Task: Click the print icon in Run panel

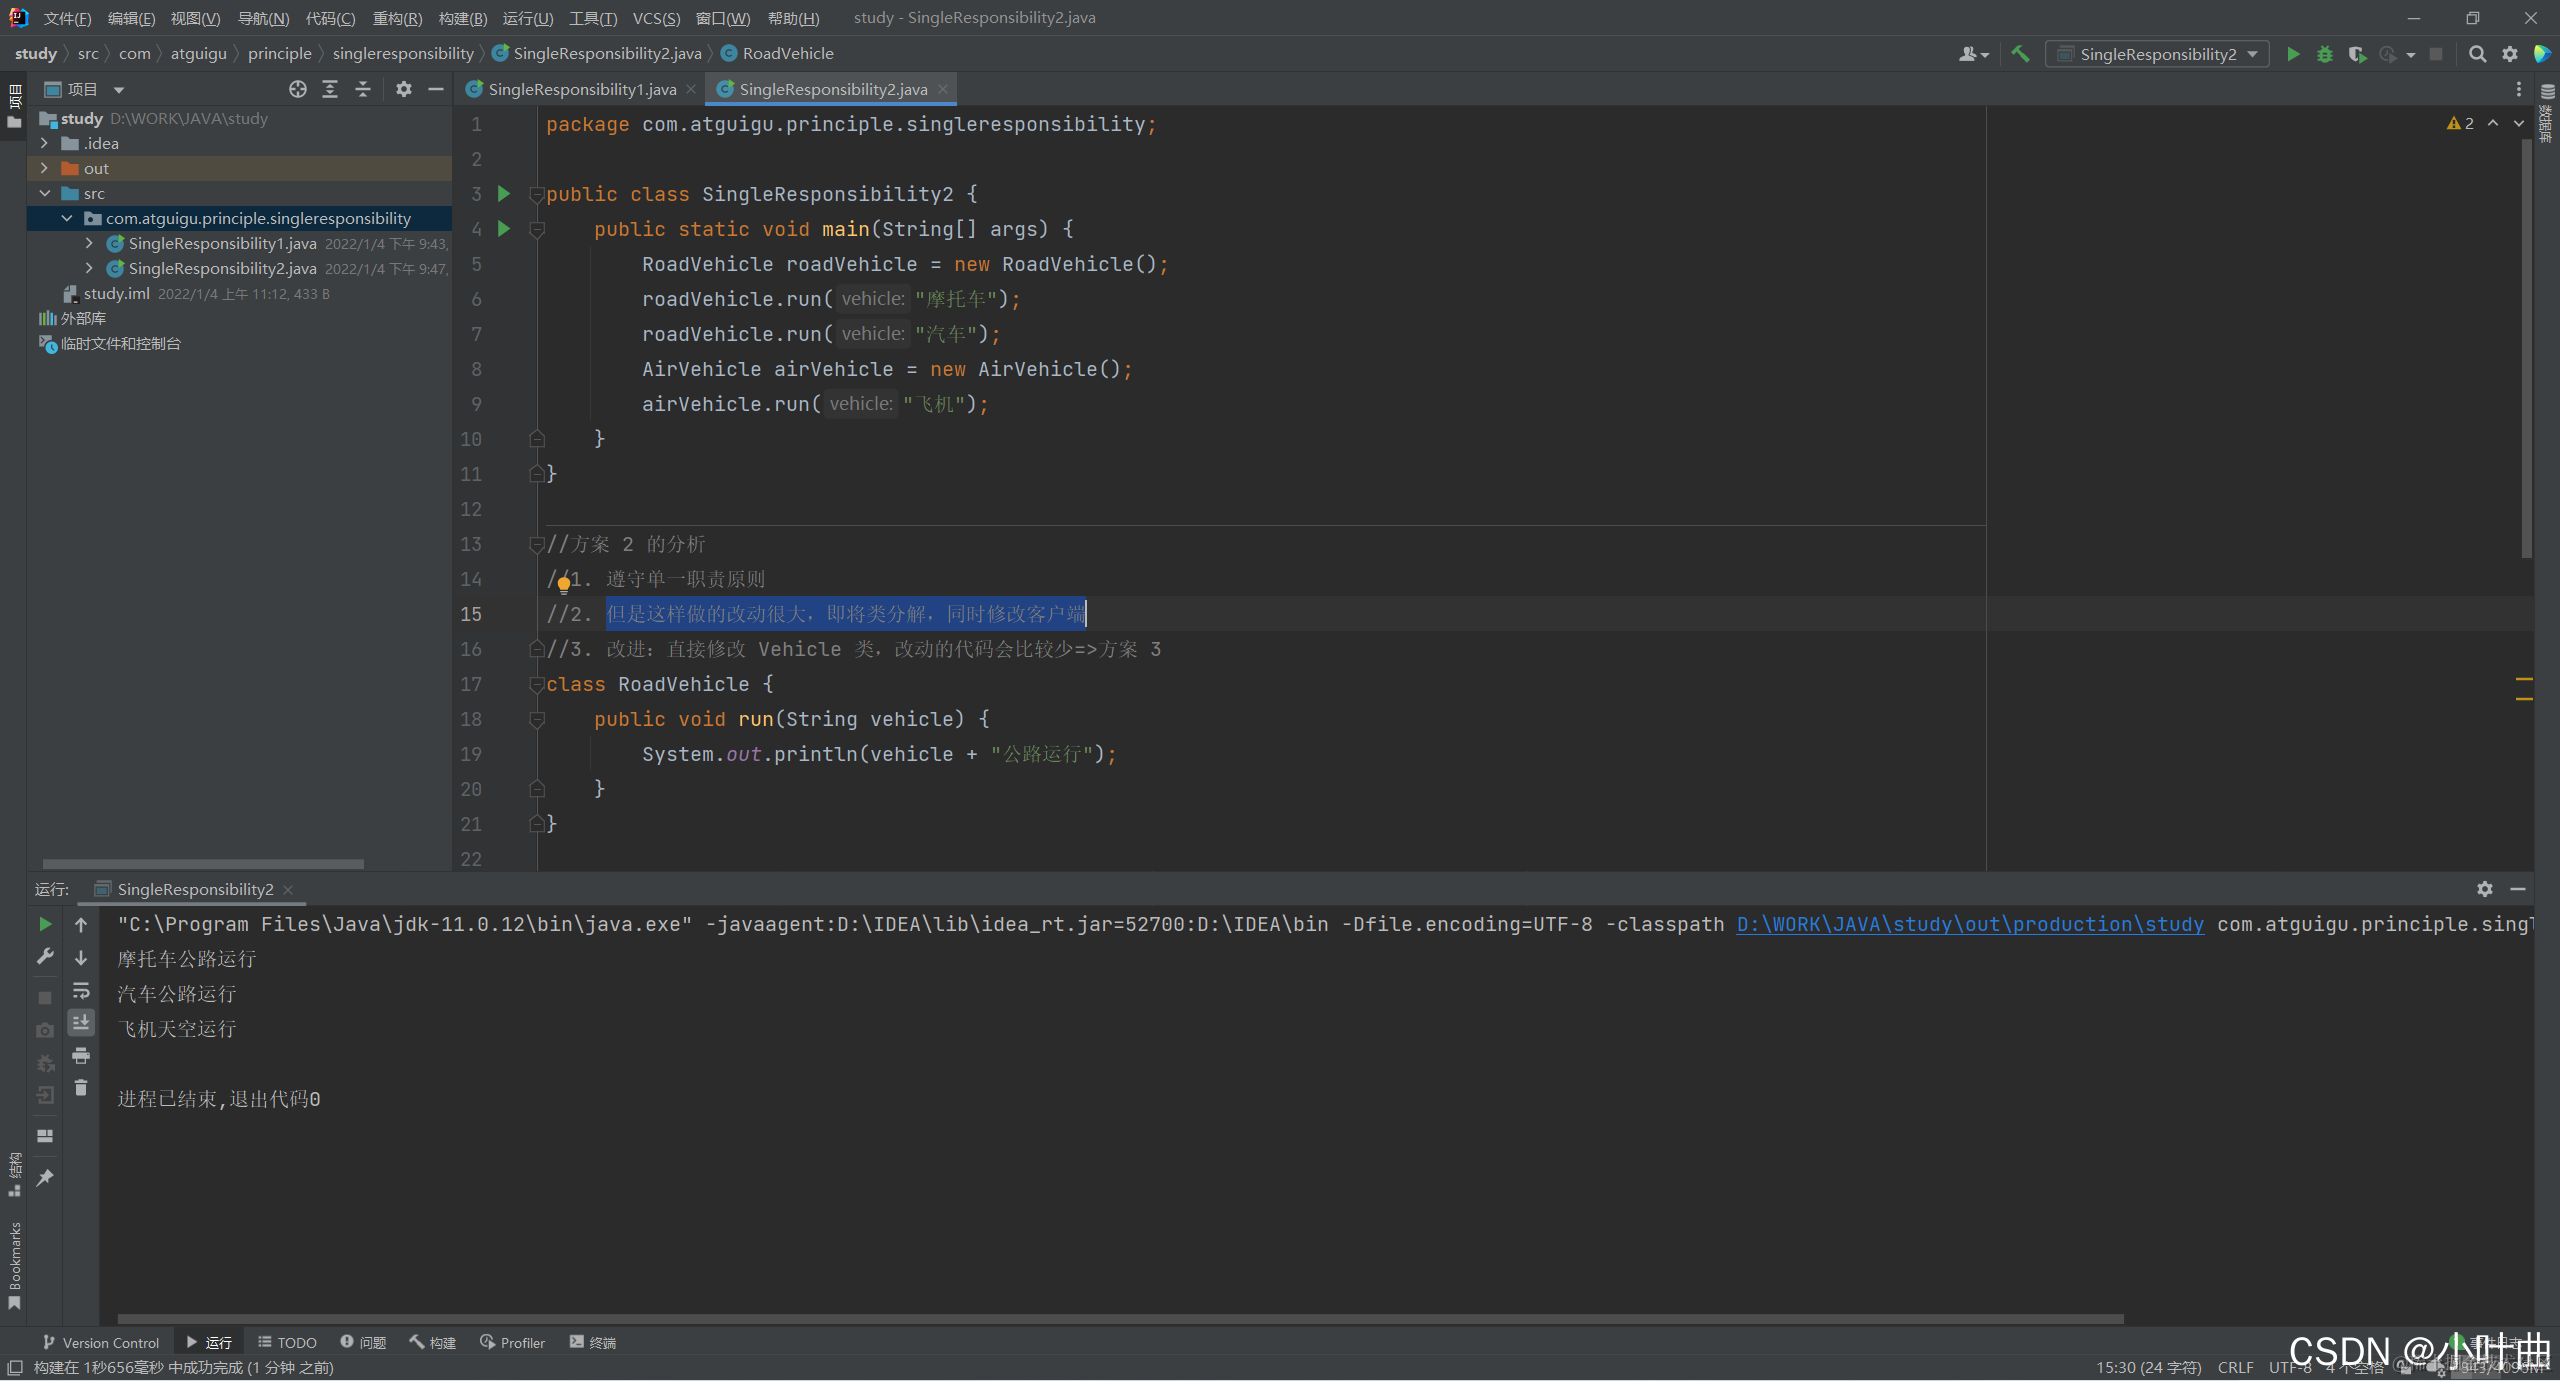Action: (x=81, y=1056)
